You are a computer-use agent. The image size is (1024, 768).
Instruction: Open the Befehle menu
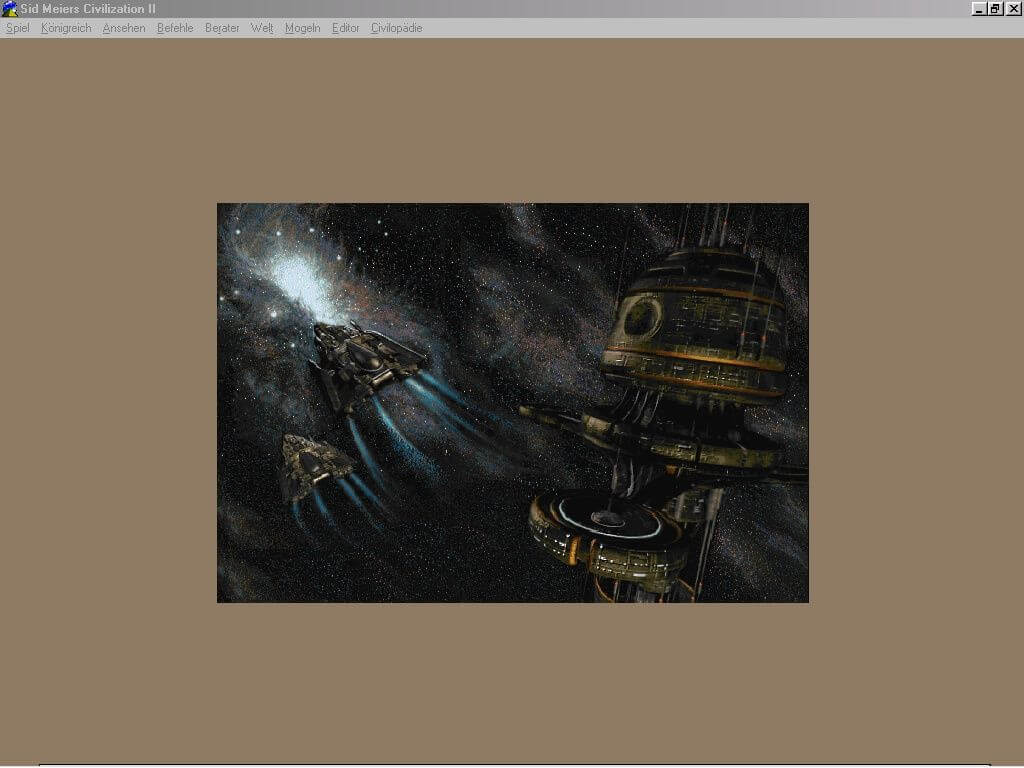tap(175, 28)
